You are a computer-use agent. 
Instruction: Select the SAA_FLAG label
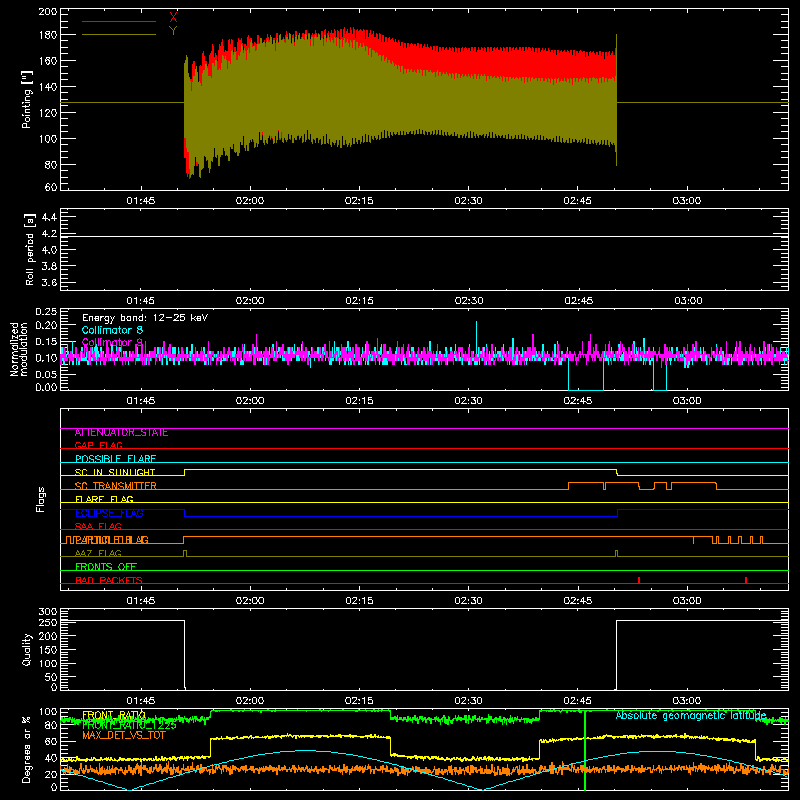coord(98,526)
